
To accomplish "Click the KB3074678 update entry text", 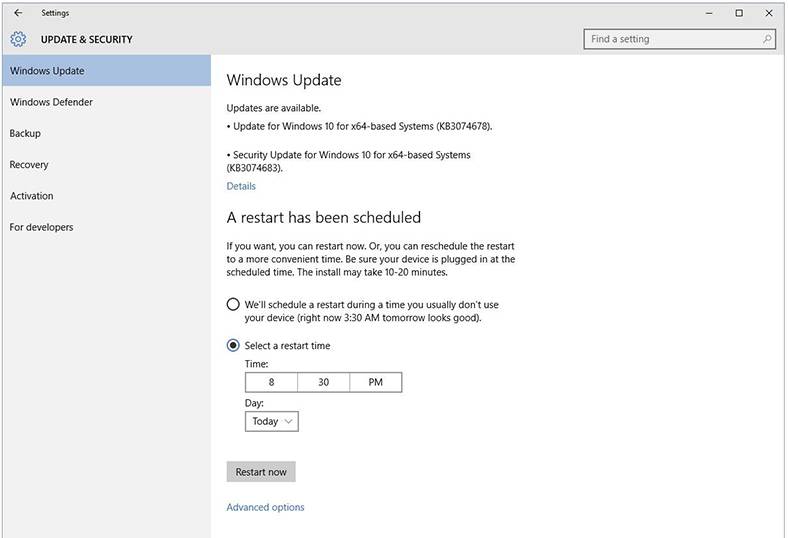I will click(x=359, y=126).
